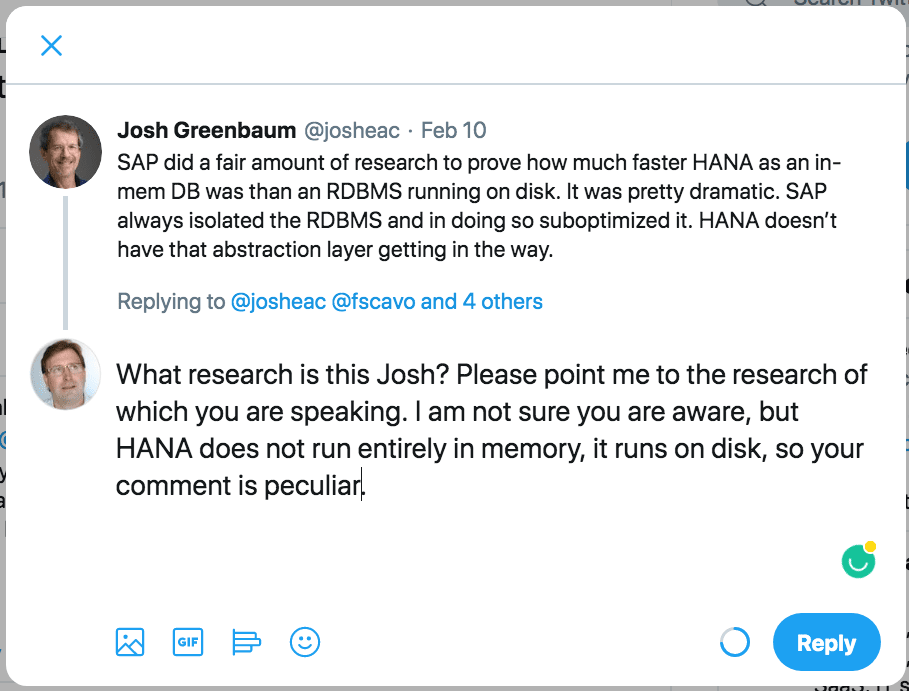Image resolution: width=909 pixels, height=691 pixels.
Task: Click the character count progress ring
Action: [x=735, y=642]
